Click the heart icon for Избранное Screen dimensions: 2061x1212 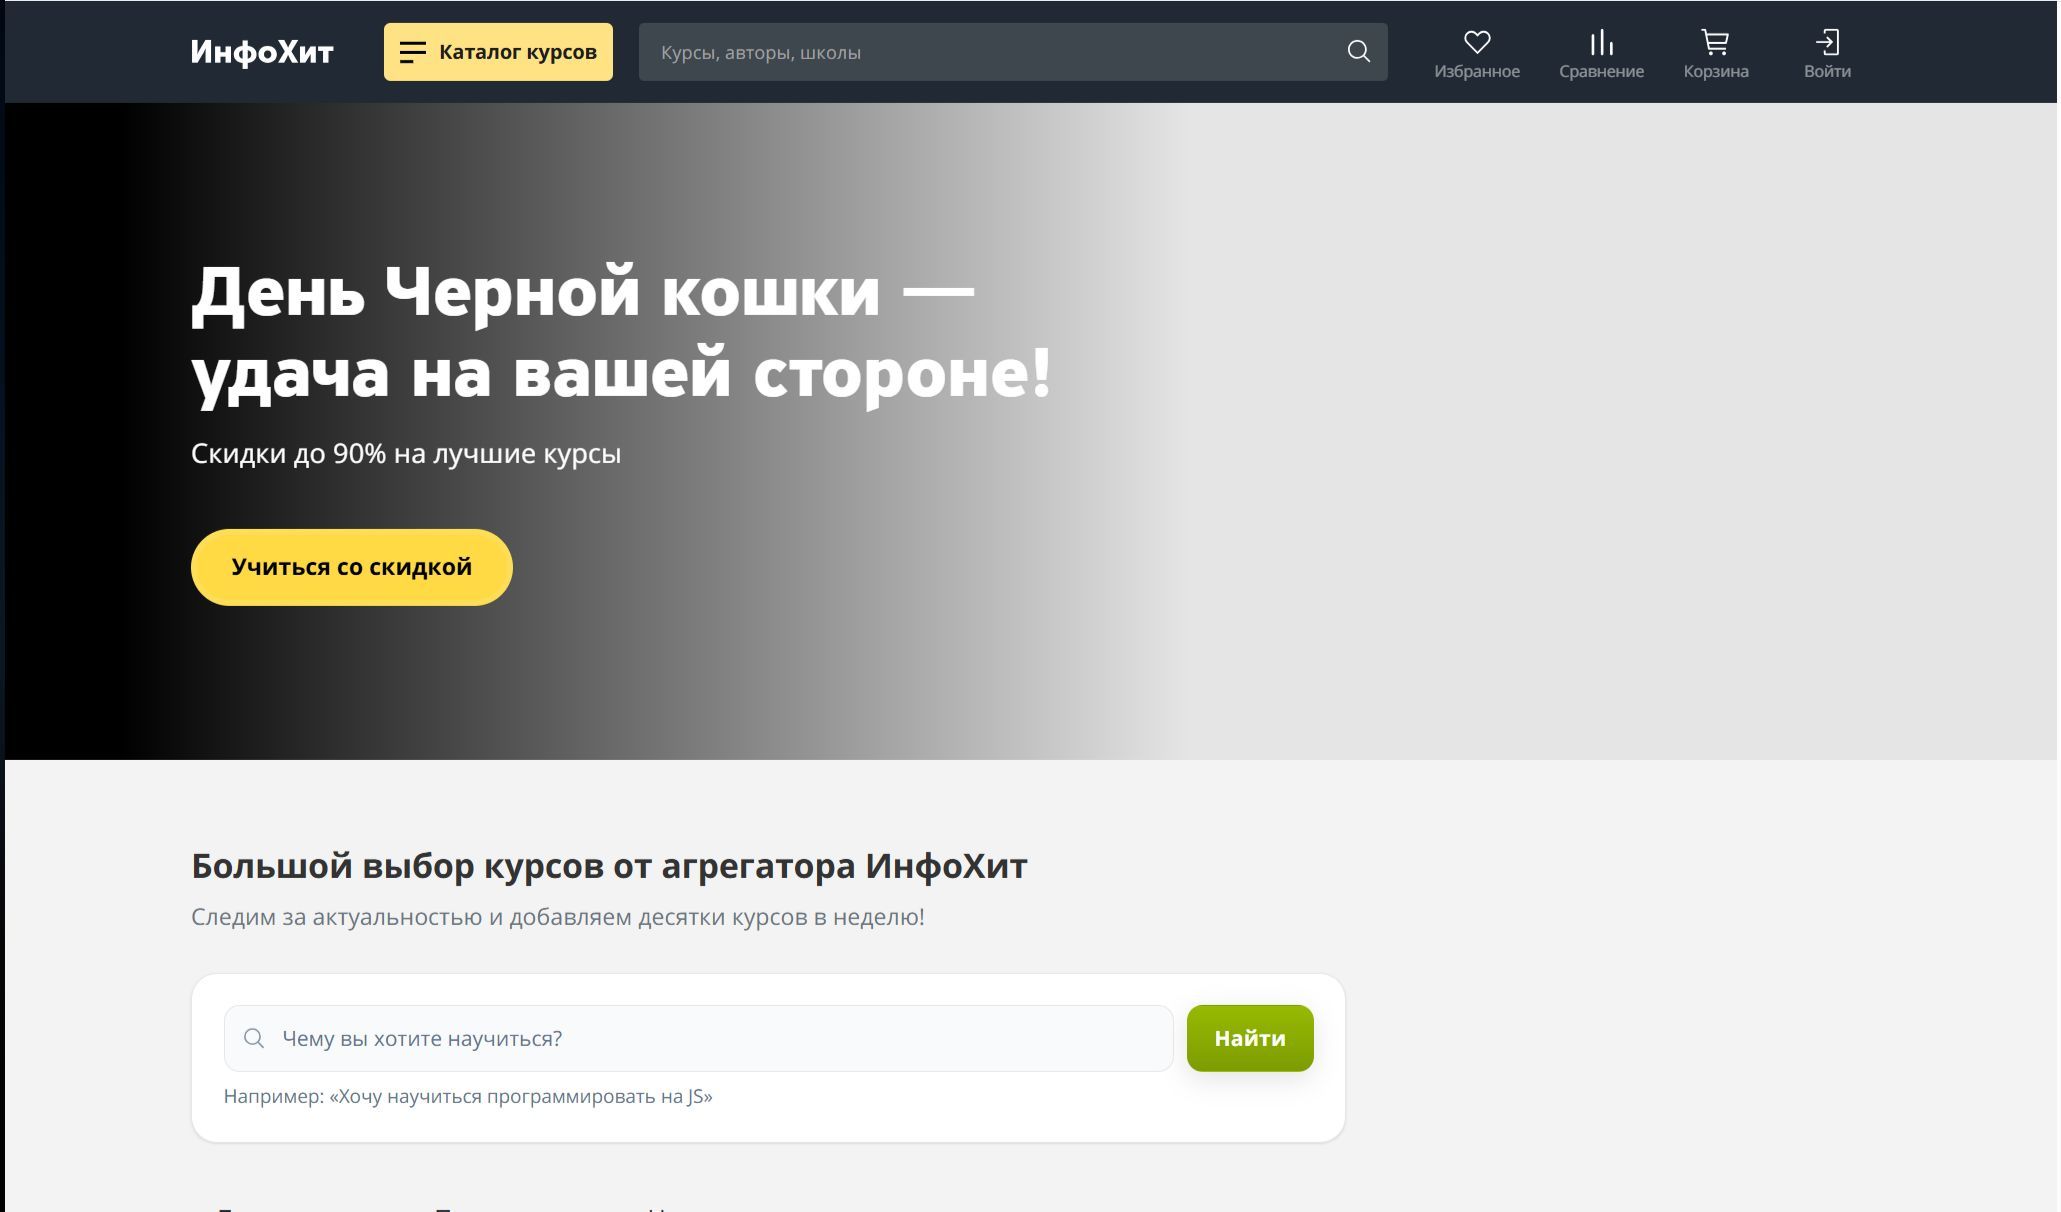[x=1476, y=42]
